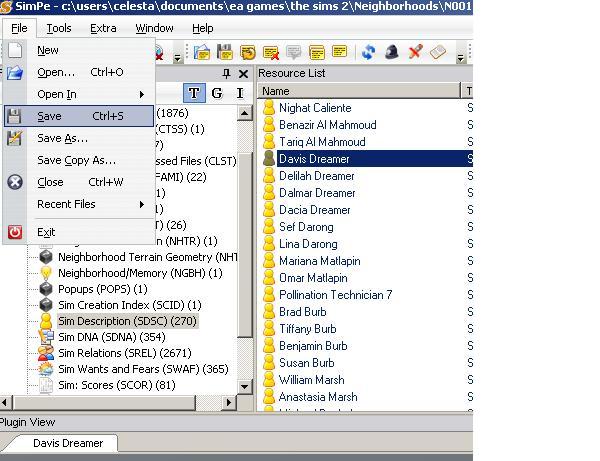Select Popups (POPS) (1) tree item
The width and height of the screenshot is (600, 461).
click(103, 289)
